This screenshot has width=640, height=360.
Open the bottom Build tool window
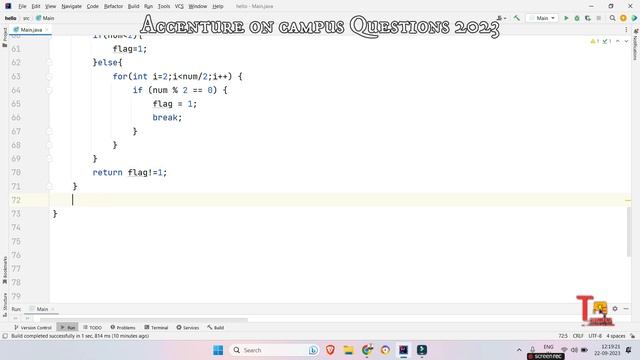pyautogui.click(x=216, y=327)
